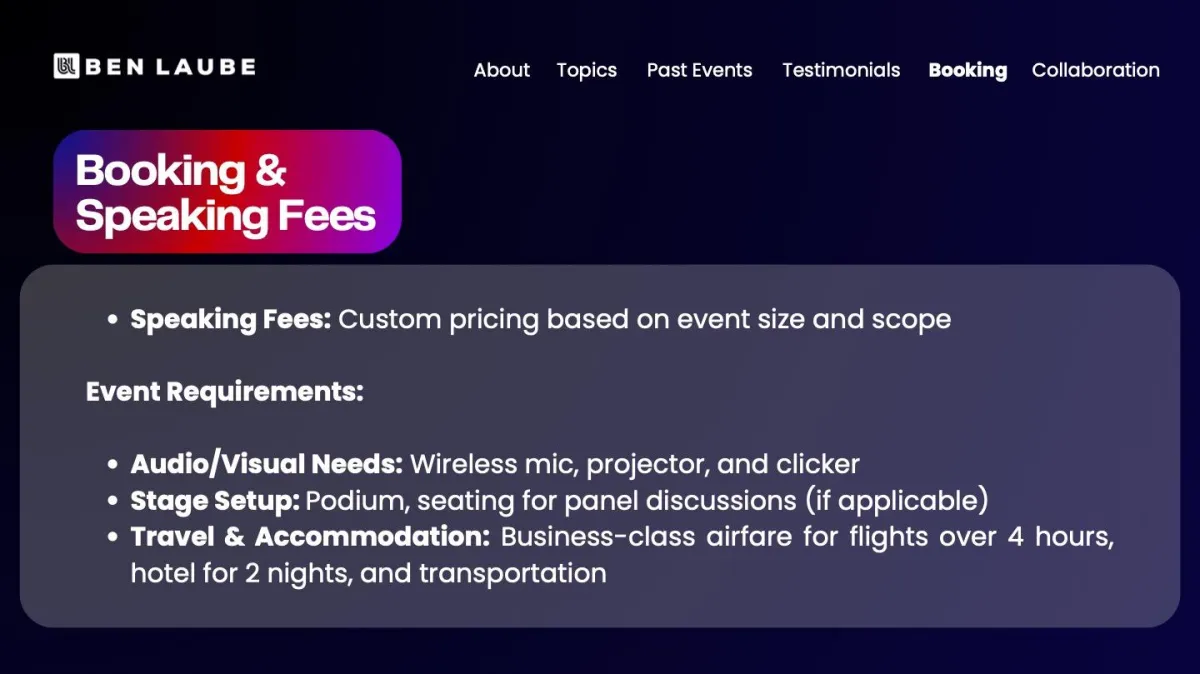This screenshot has width=1200, height=674.
Task: Click the Stage Setup label
Action: click(214, 500)
